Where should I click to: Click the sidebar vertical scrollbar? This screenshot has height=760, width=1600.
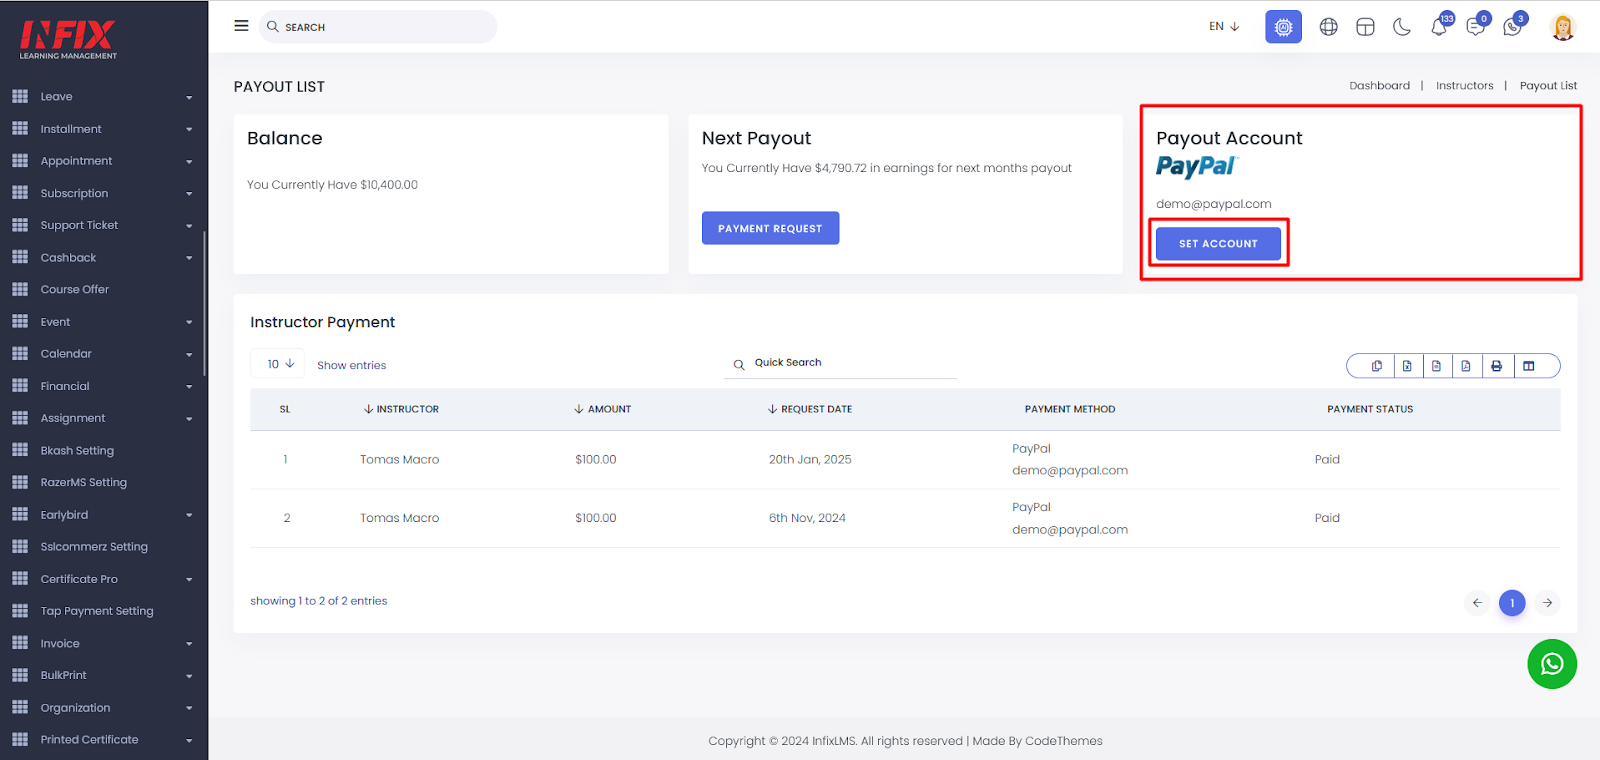point(205,303)
